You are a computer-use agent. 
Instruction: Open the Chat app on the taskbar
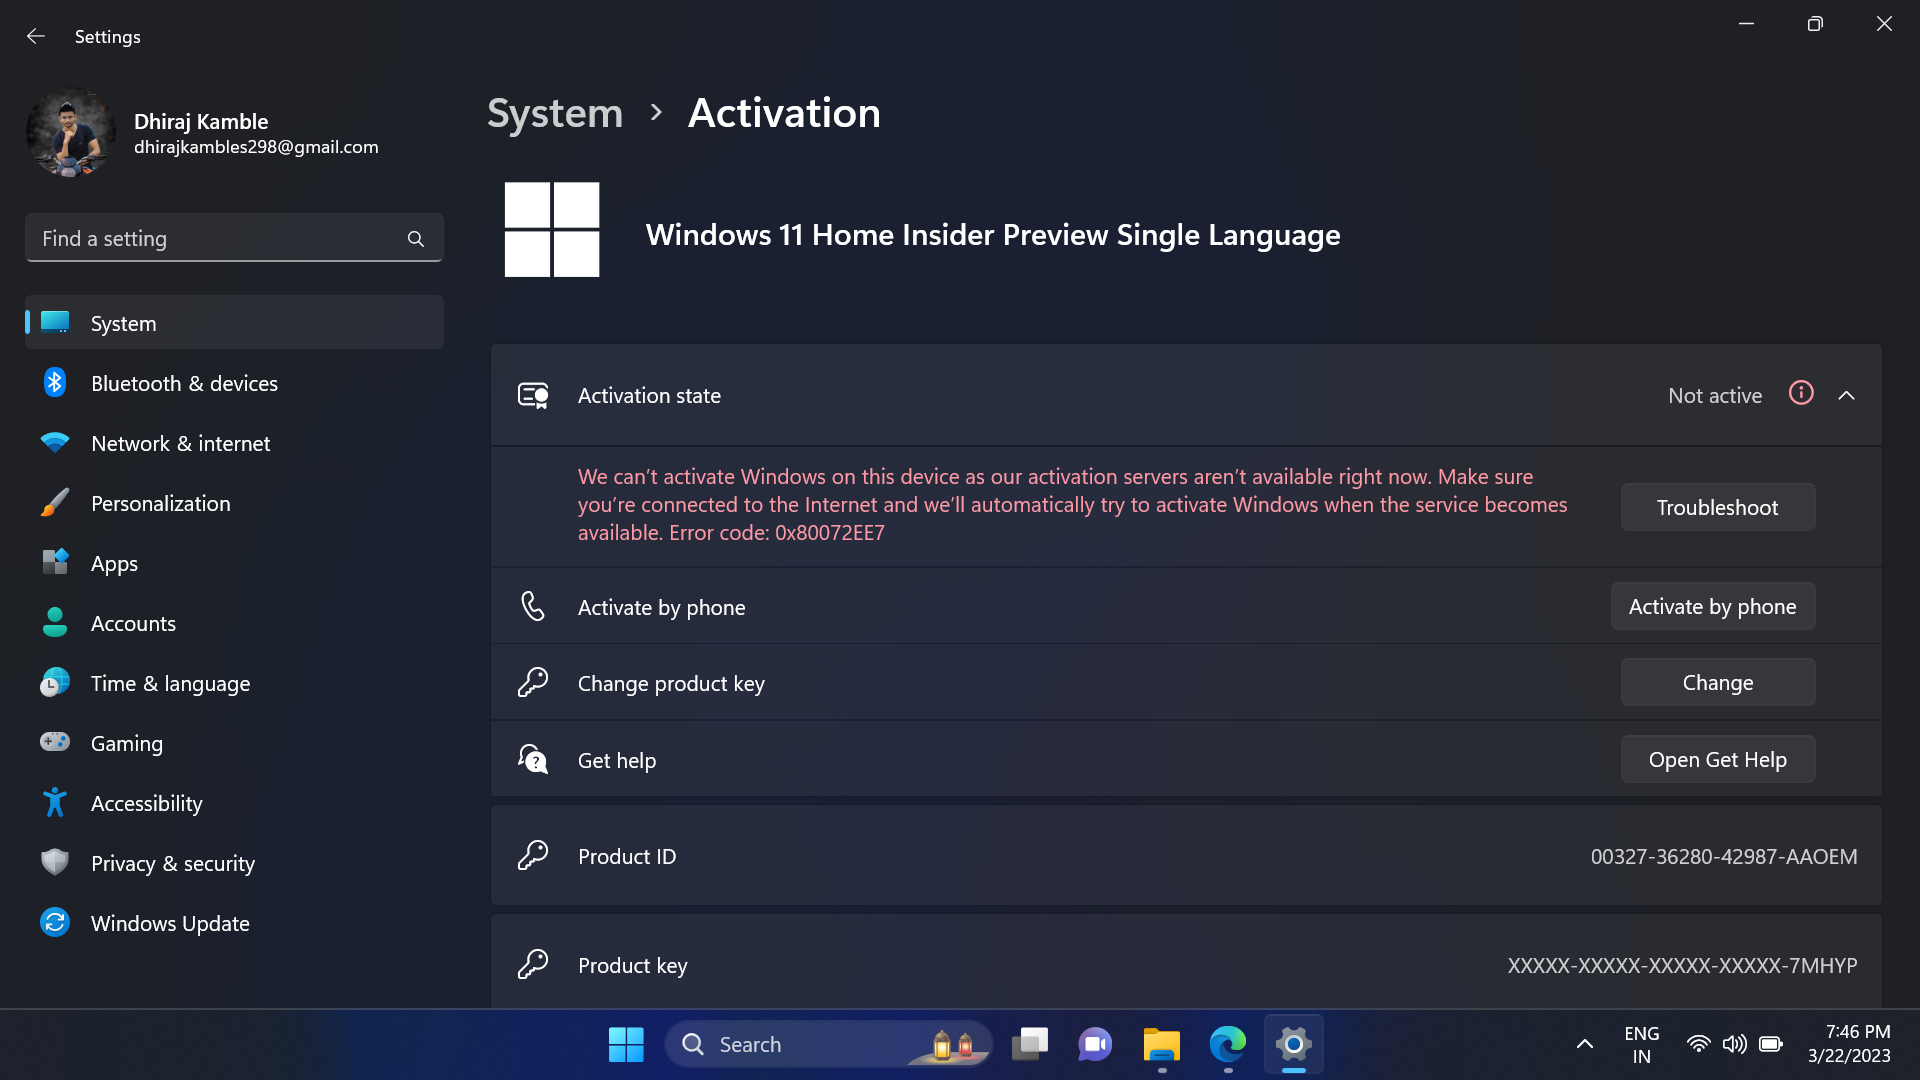coord(1095,1044)
